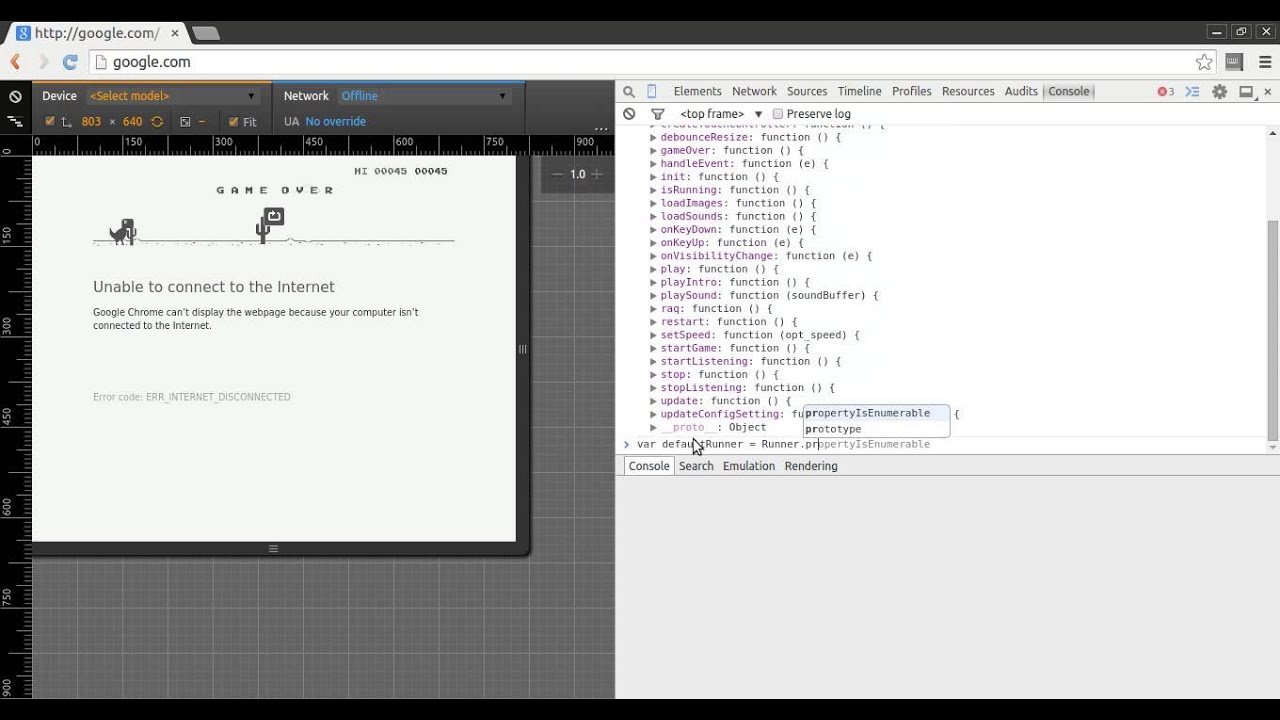
Task: Open the three-dots more overrides menu
Action: coord(601,128)
